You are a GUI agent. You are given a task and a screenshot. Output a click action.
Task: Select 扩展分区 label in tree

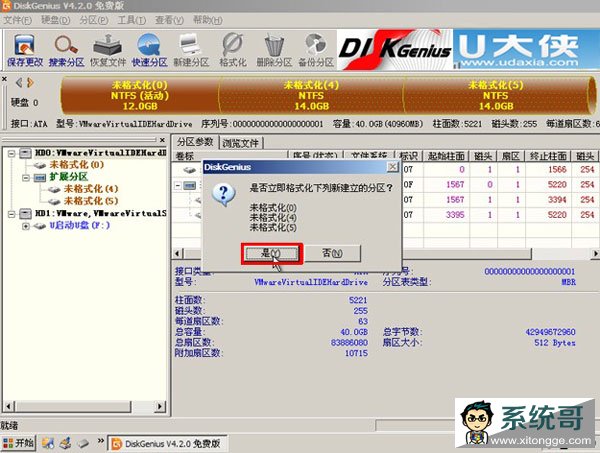coord(69,177)
